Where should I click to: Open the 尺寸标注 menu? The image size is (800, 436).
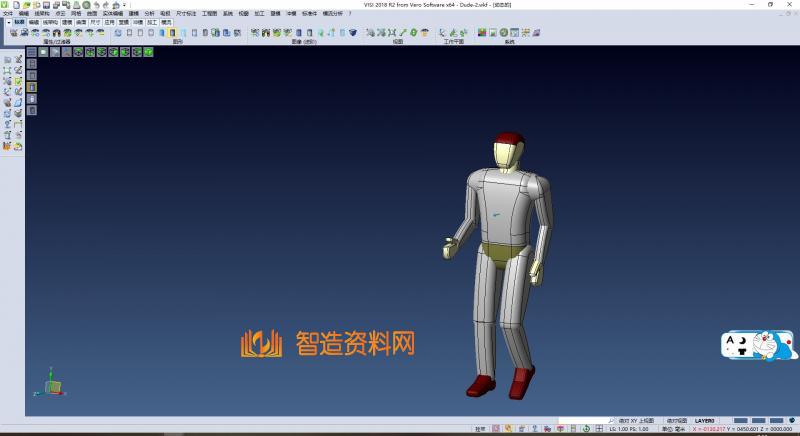point(186,13)
